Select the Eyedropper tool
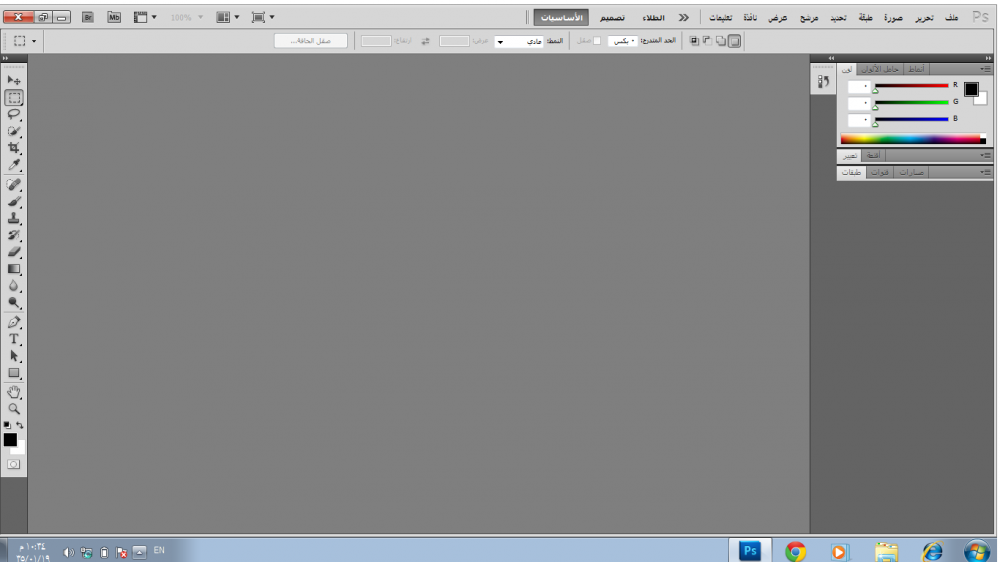The image size is (1000, 562). [14, 165]
